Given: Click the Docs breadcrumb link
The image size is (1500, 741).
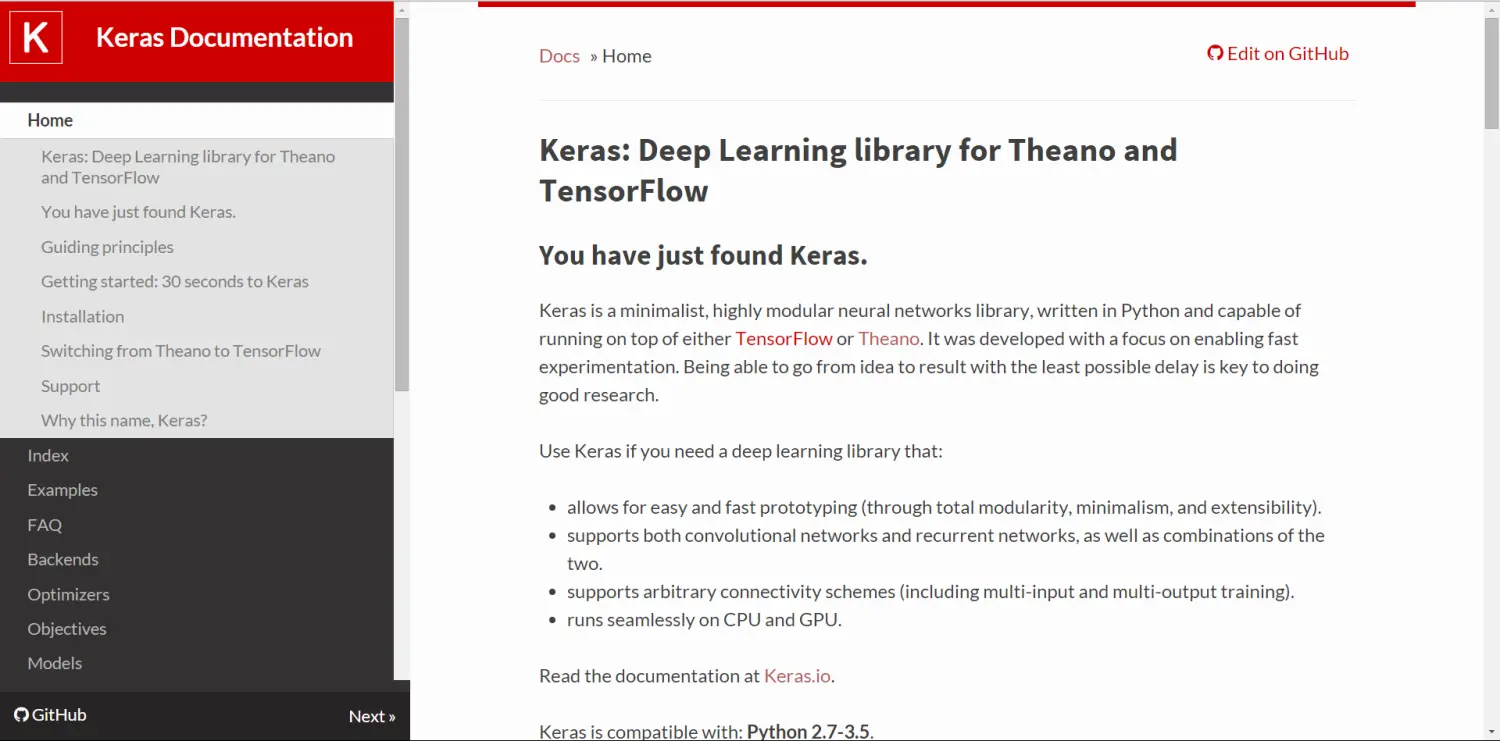Looking at the screenshot, I should (559, 56).
